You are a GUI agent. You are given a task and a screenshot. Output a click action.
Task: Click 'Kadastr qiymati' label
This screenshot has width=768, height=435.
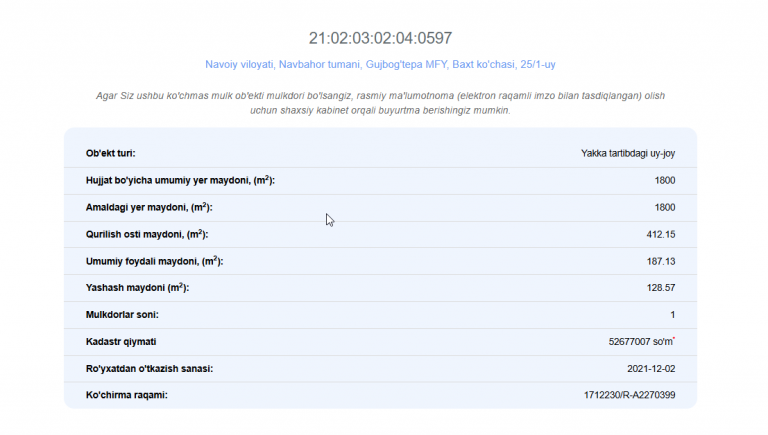tap(121, 341)
